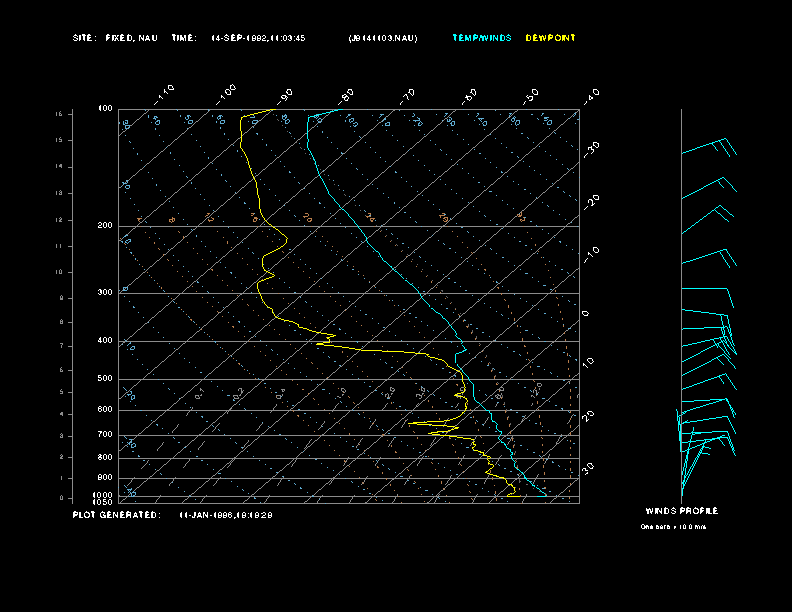
Task: Click the 1000 pressure level label
Action: (104, 494)
